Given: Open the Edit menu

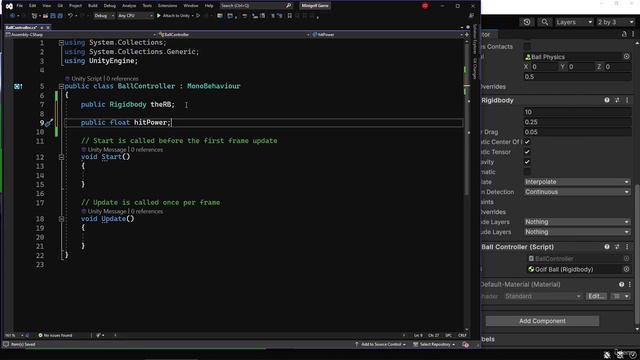Looking at the screenshot, I should coord(33,6).
